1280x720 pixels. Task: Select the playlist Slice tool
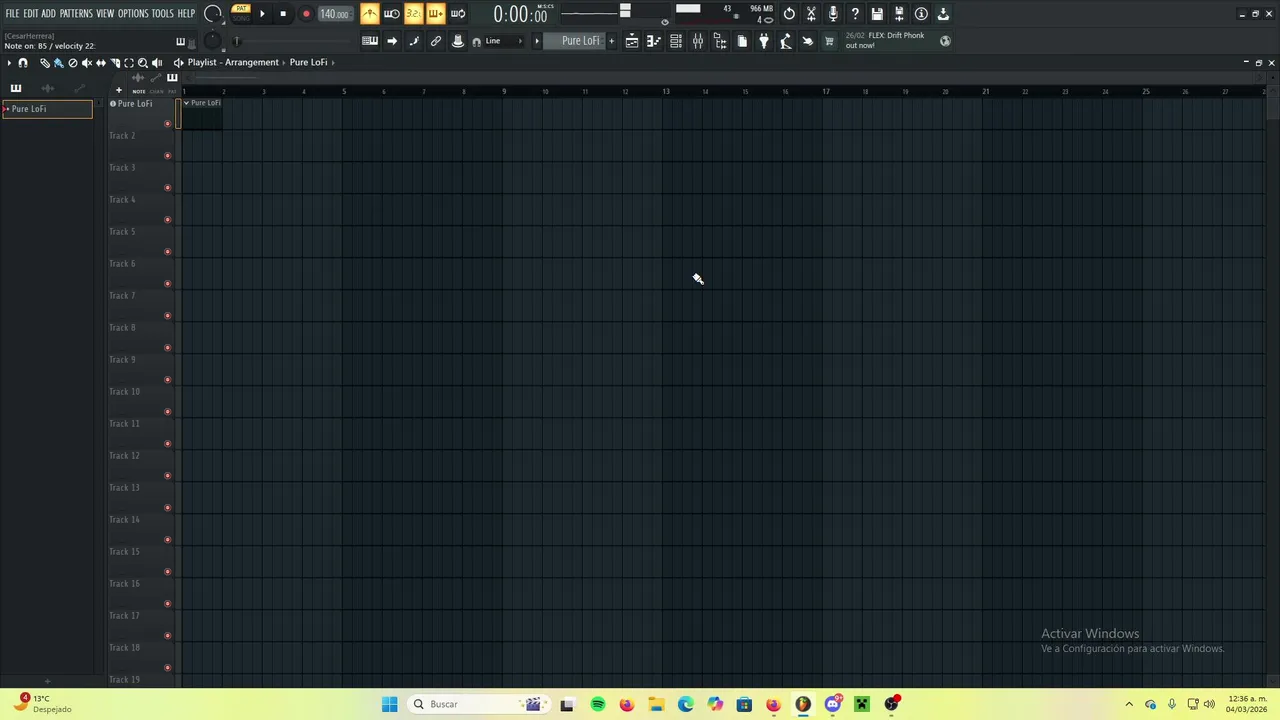pyautogui.click(x=115, y=63)
